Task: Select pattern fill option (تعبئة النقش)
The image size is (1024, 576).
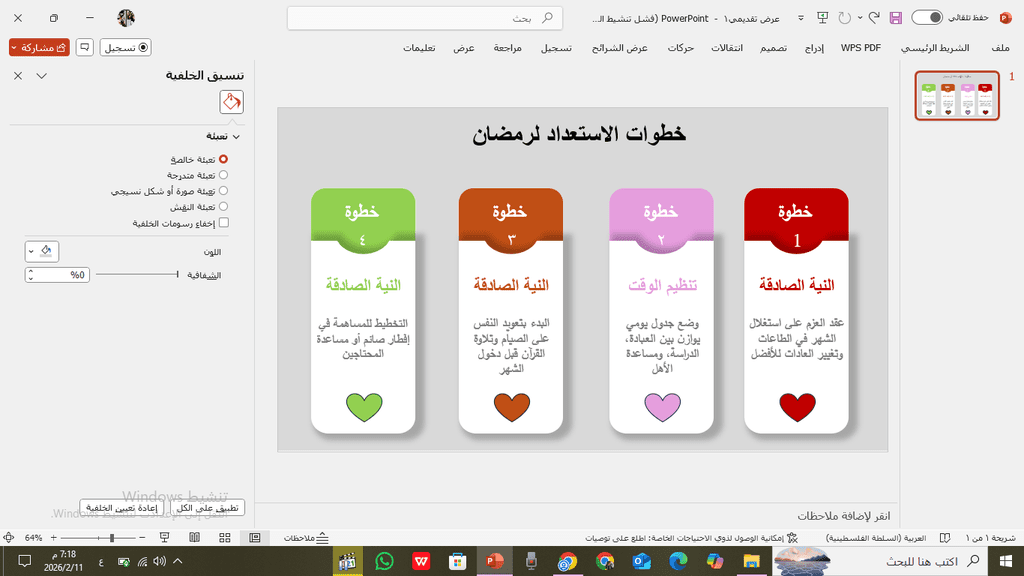Action: tap(223, 206)
